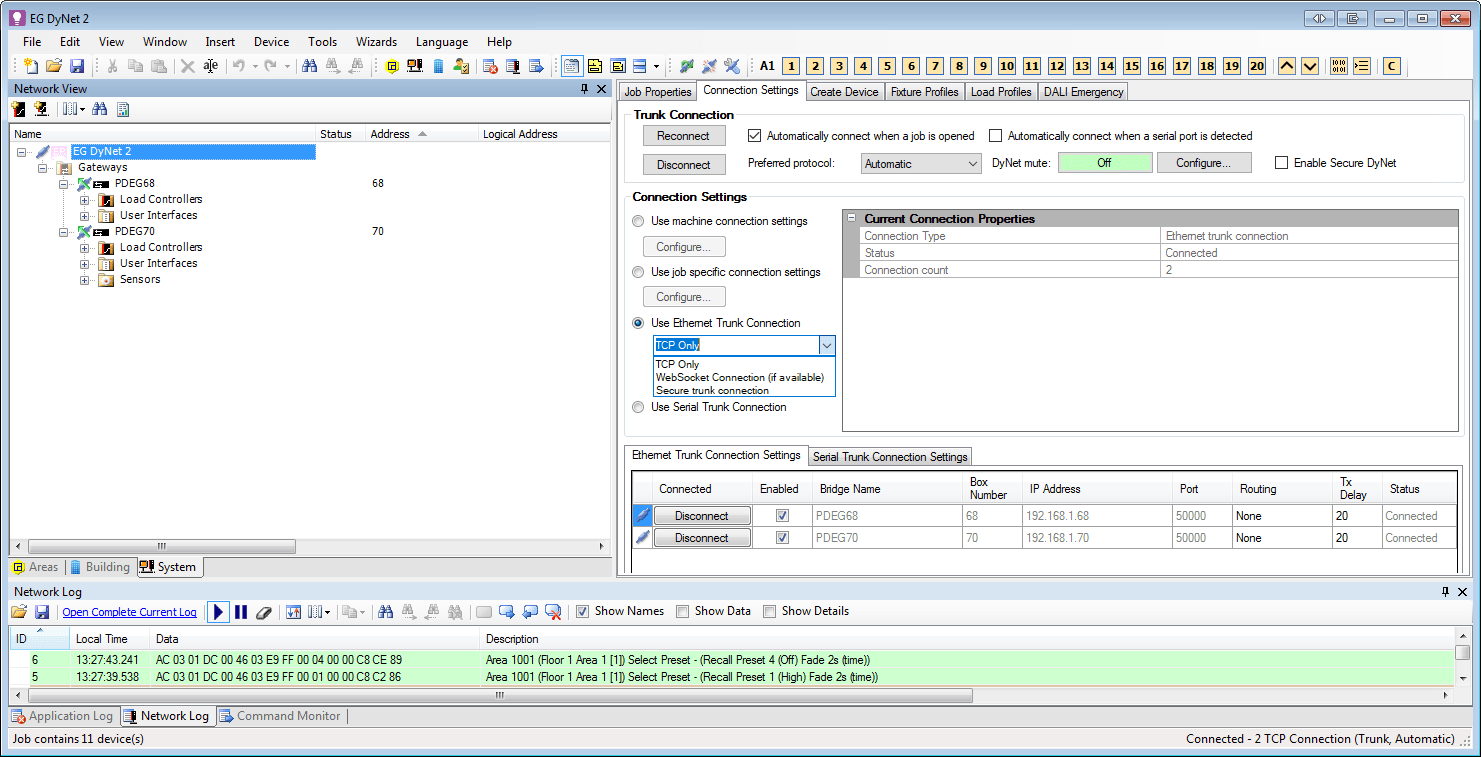This screenshot has width=1481, height=757.
Task: Click the Save icon in the main toolbar
Action: point(77,66)
